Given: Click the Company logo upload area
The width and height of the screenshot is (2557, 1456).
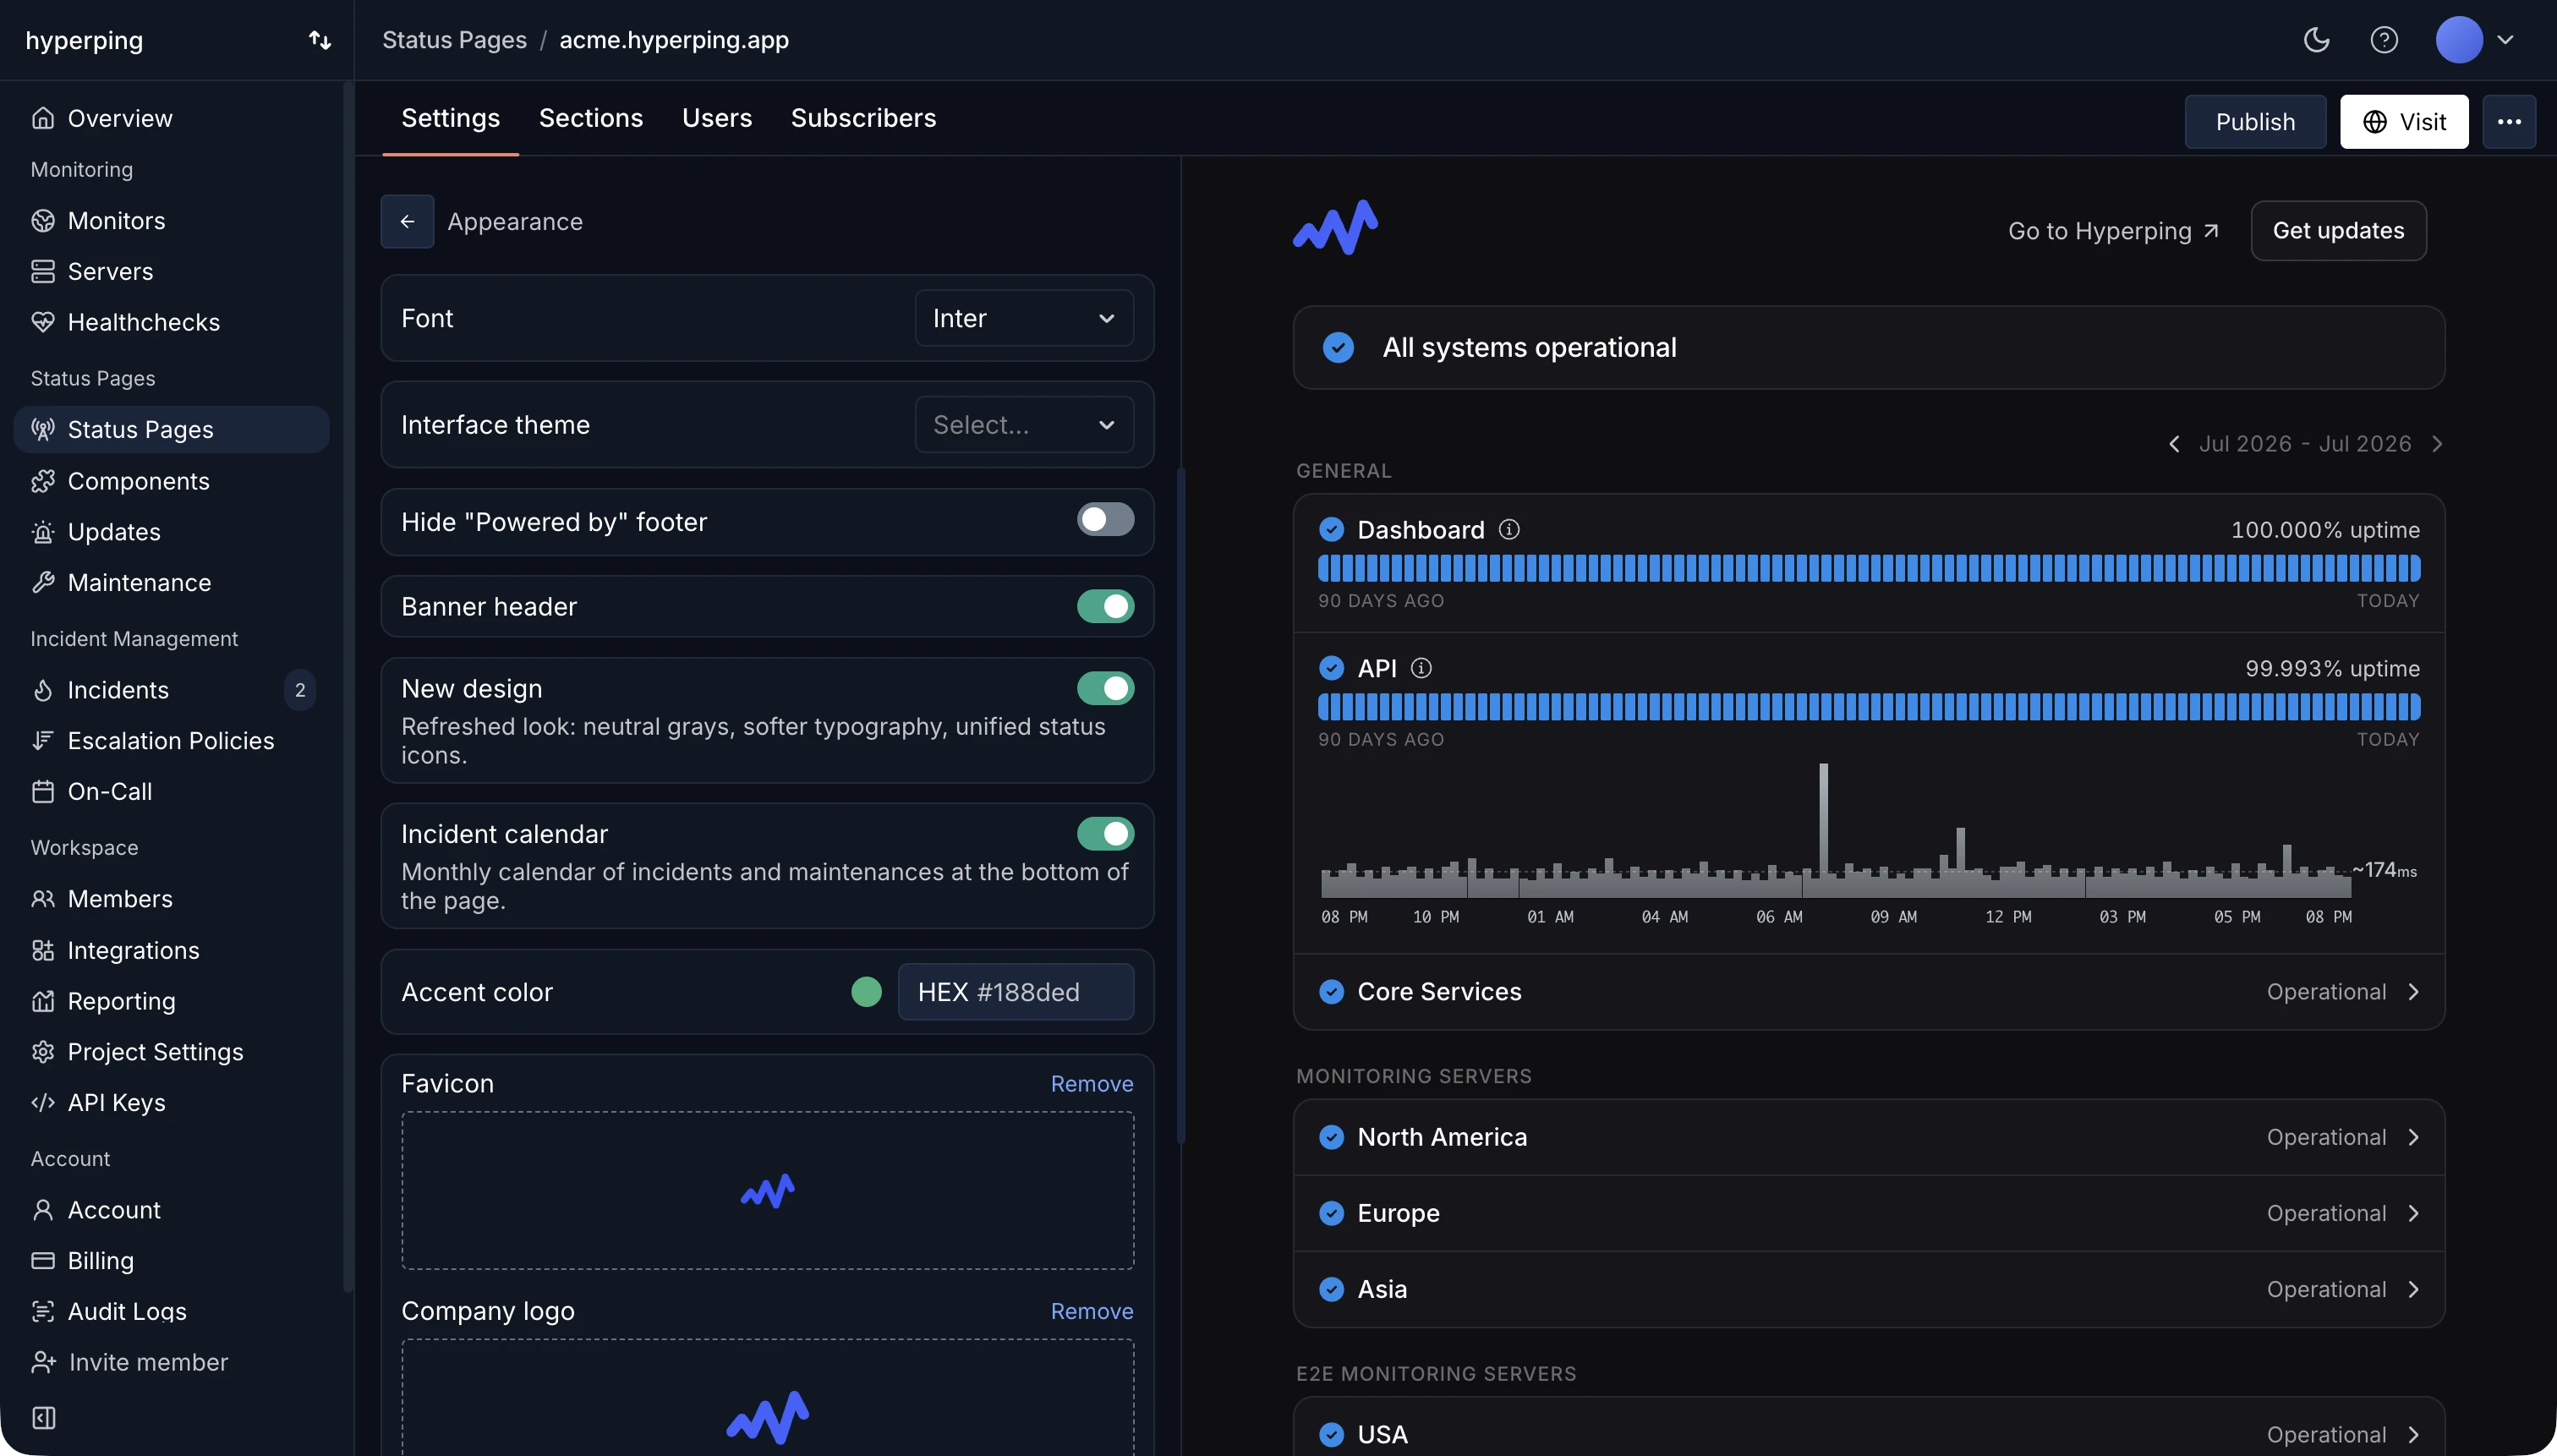Looking at the screenshot, I should 768,1398.
